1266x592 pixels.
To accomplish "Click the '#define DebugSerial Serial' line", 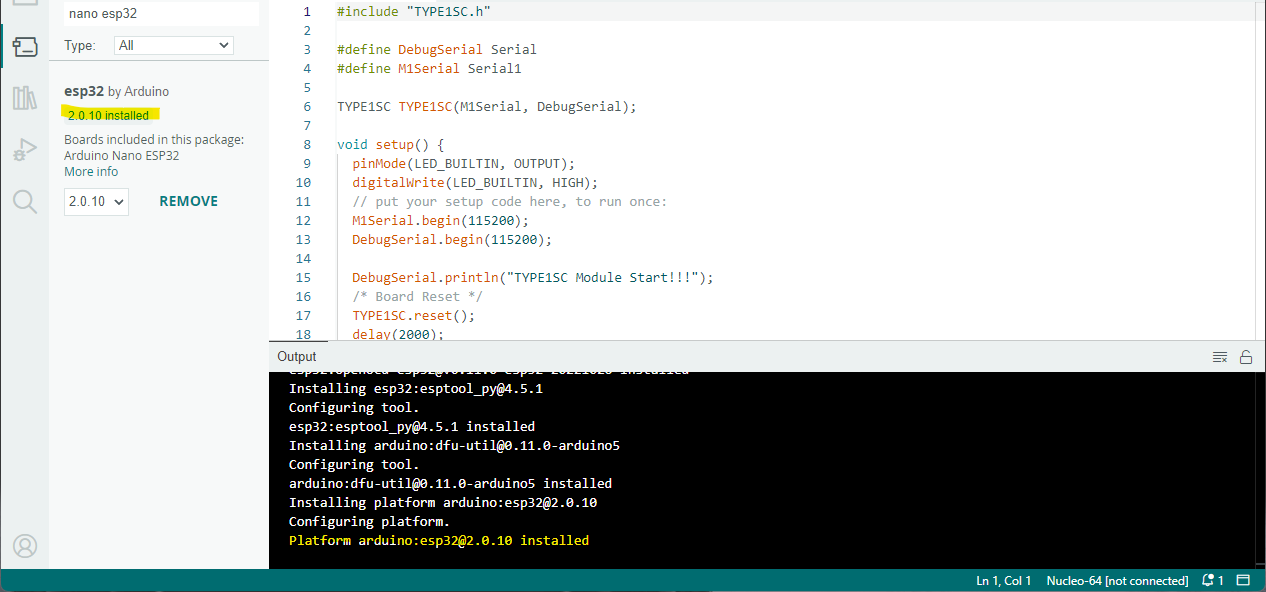I will point(437,49).
